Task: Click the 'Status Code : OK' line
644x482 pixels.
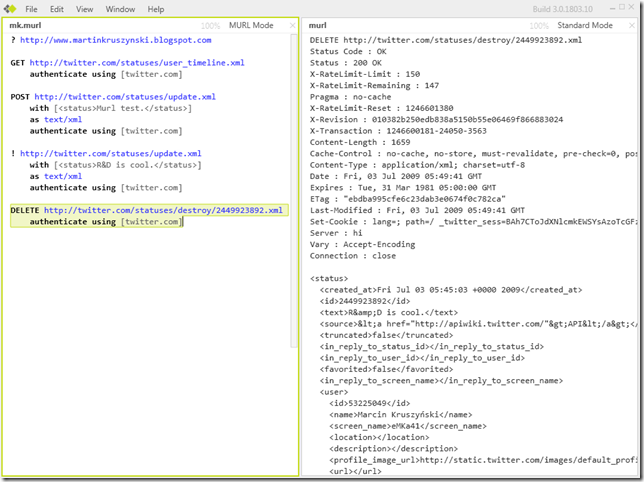Action: pyautogui.click(x=348, y=52)
